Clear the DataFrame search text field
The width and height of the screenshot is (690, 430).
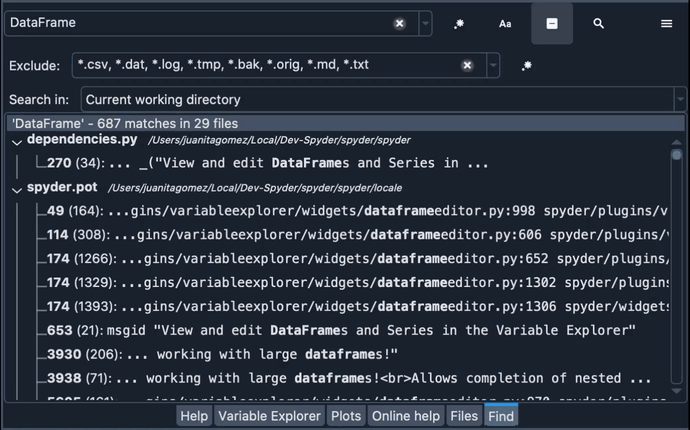coord(400,23)
